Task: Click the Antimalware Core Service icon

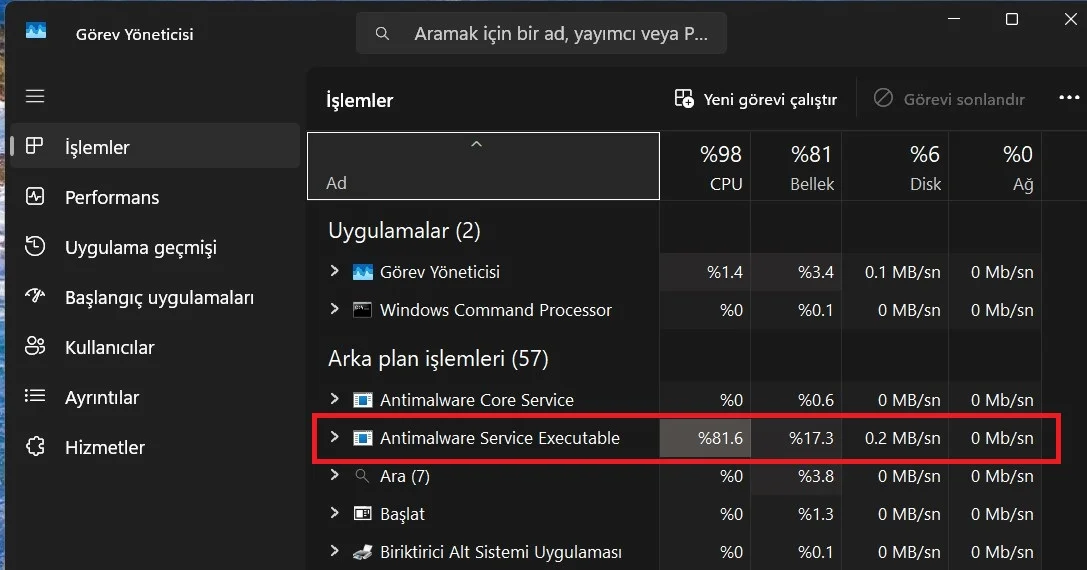Action: (x=363, y=400)
